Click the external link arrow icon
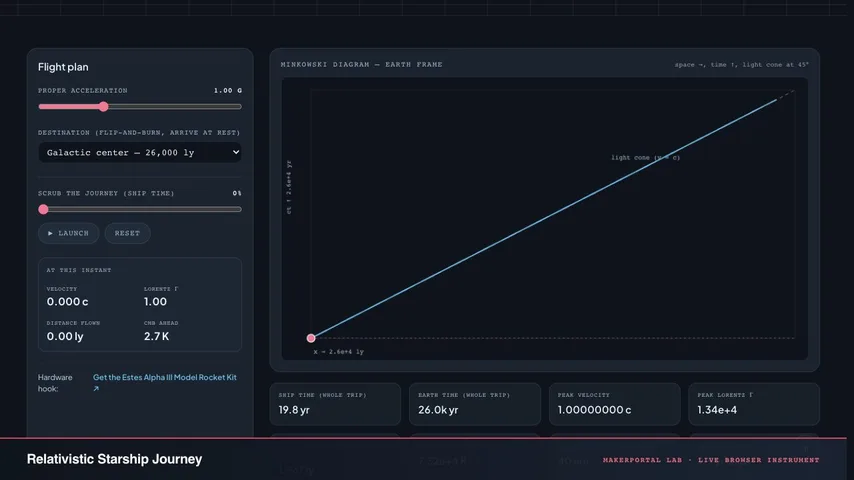 tap(96, 388)
